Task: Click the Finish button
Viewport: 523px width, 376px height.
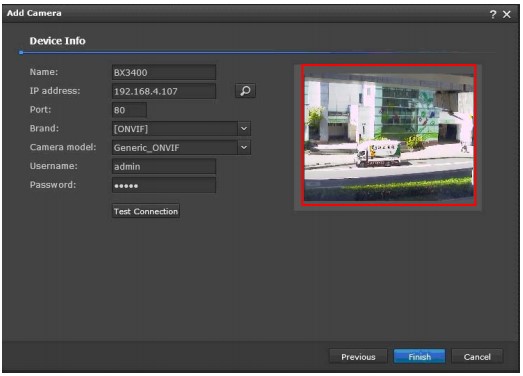Action: (419, 357)
